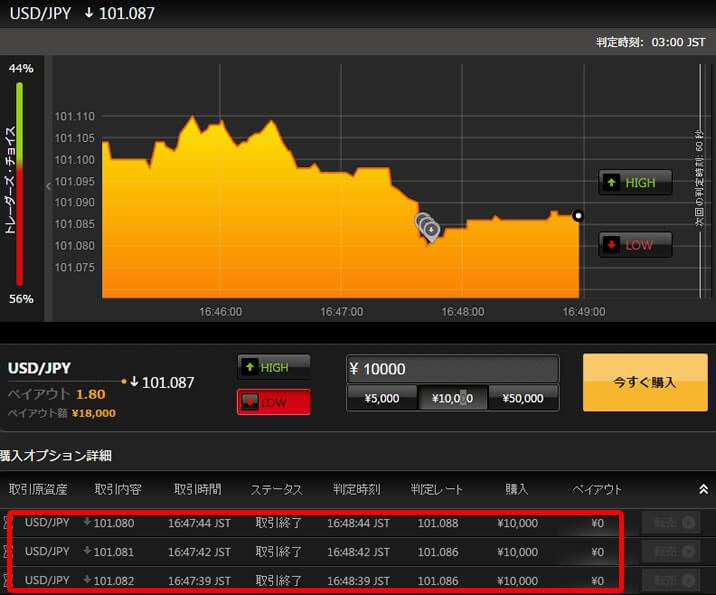Click the ステータス column header
The image size is (716, 595).
[276, 490]
